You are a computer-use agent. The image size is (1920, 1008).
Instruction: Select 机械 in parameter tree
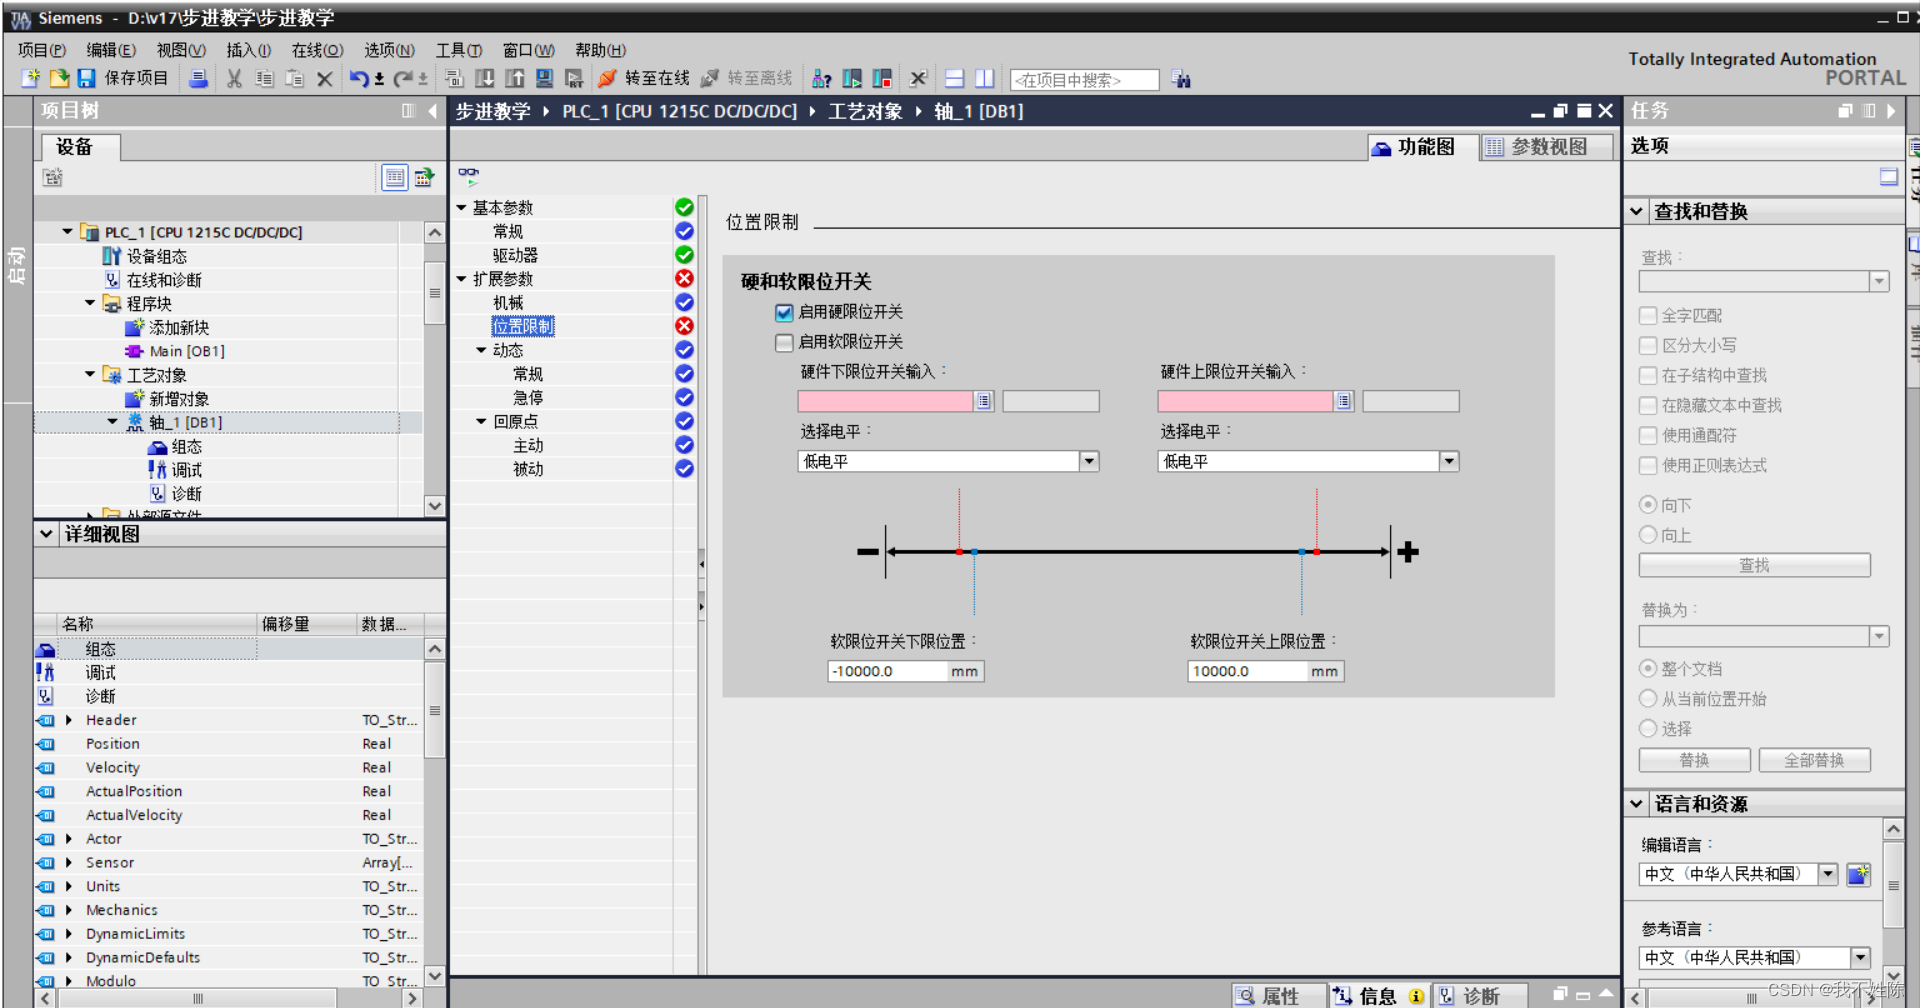tap(508, 302)
